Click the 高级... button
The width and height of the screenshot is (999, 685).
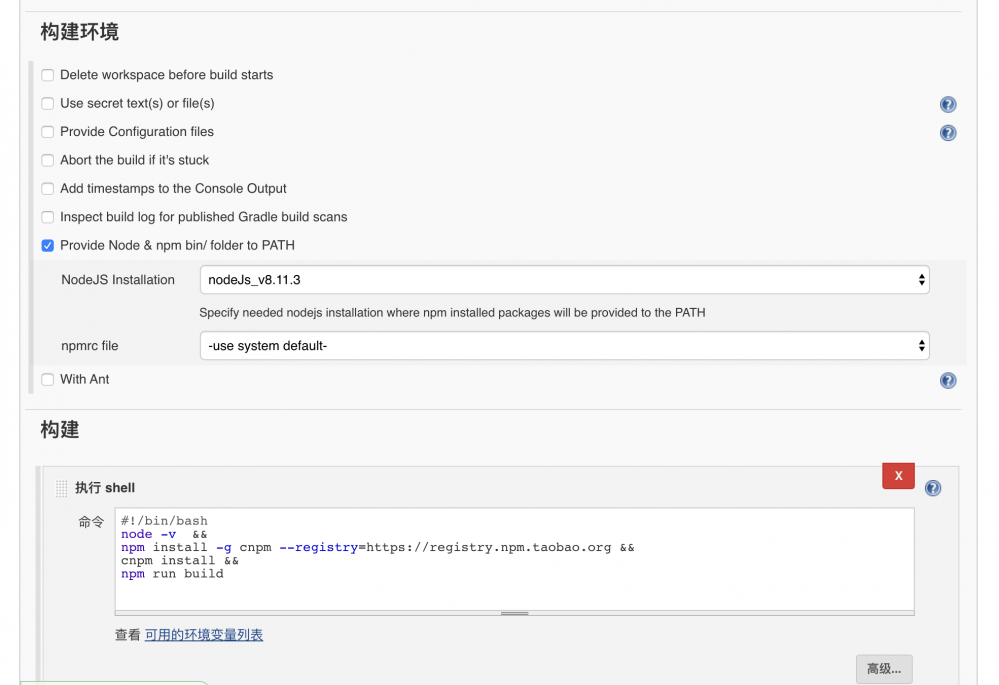pyautogui.click(x=883, y=668)
